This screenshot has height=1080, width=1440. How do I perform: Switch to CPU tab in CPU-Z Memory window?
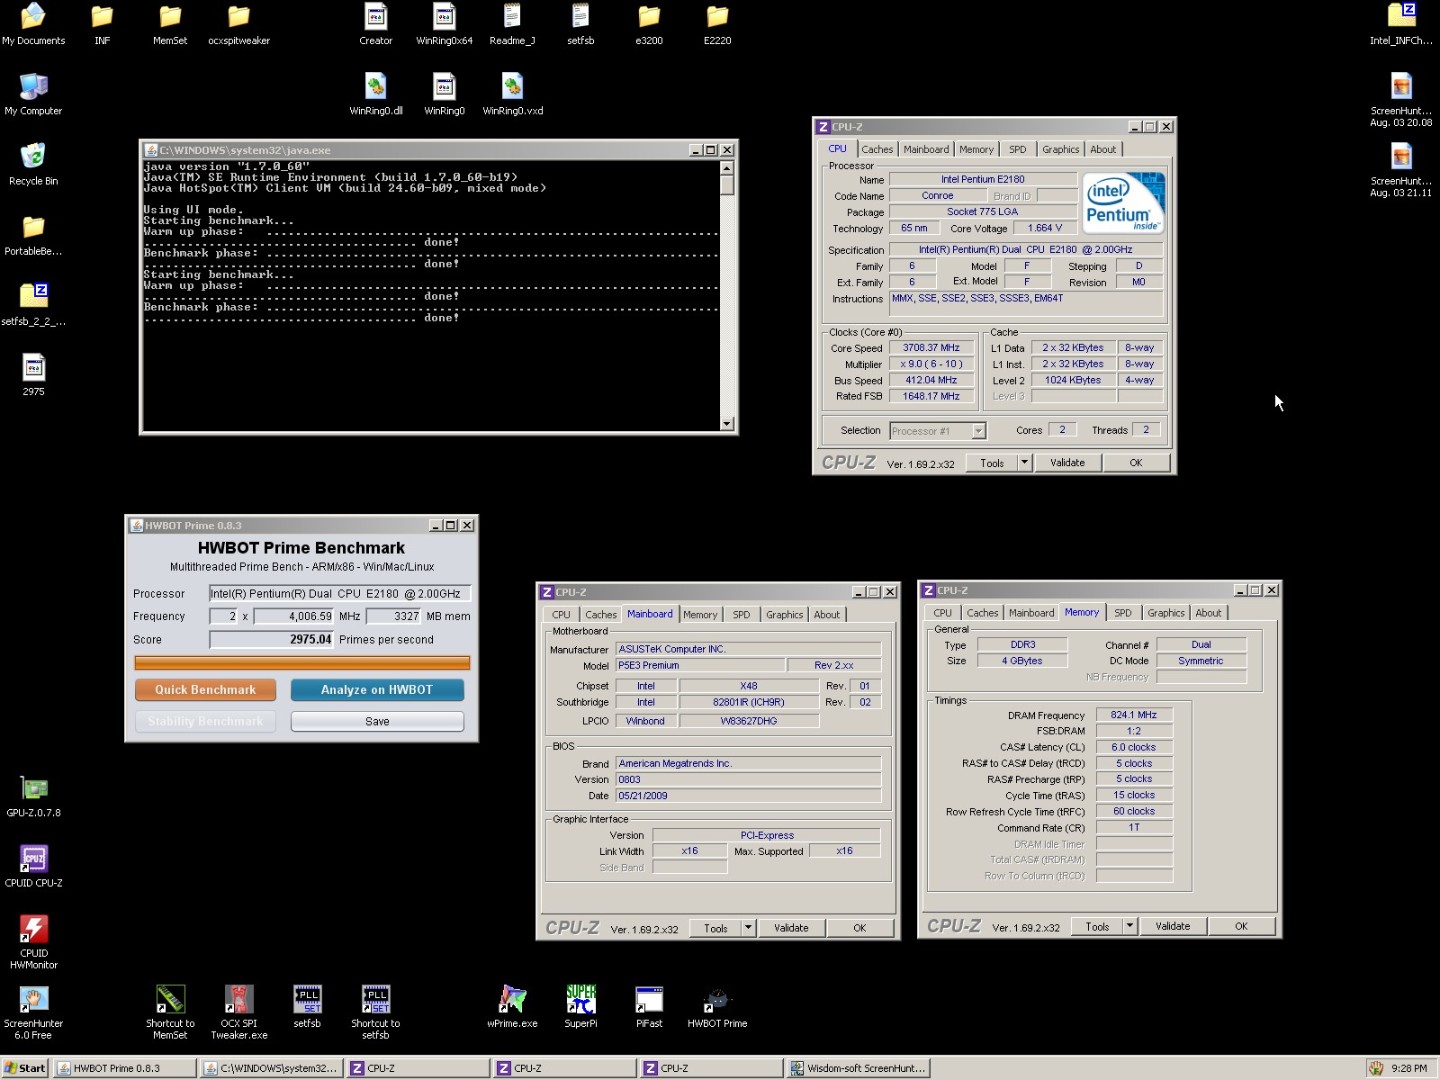point(943,613)
